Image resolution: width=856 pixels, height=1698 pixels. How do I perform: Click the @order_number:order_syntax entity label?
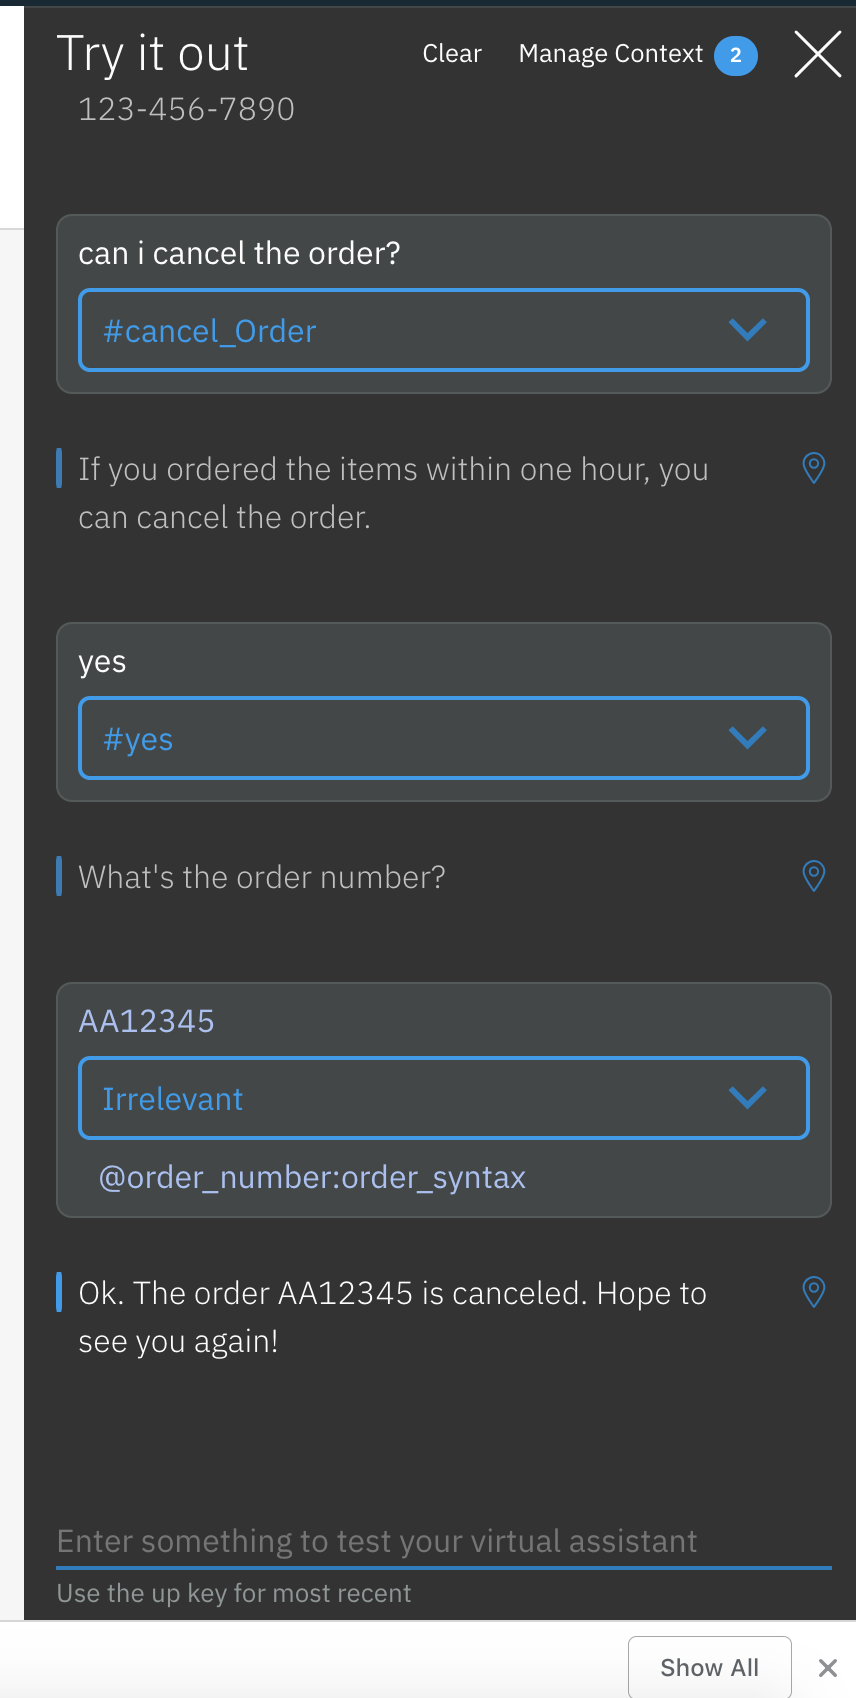pos(312,1178)
